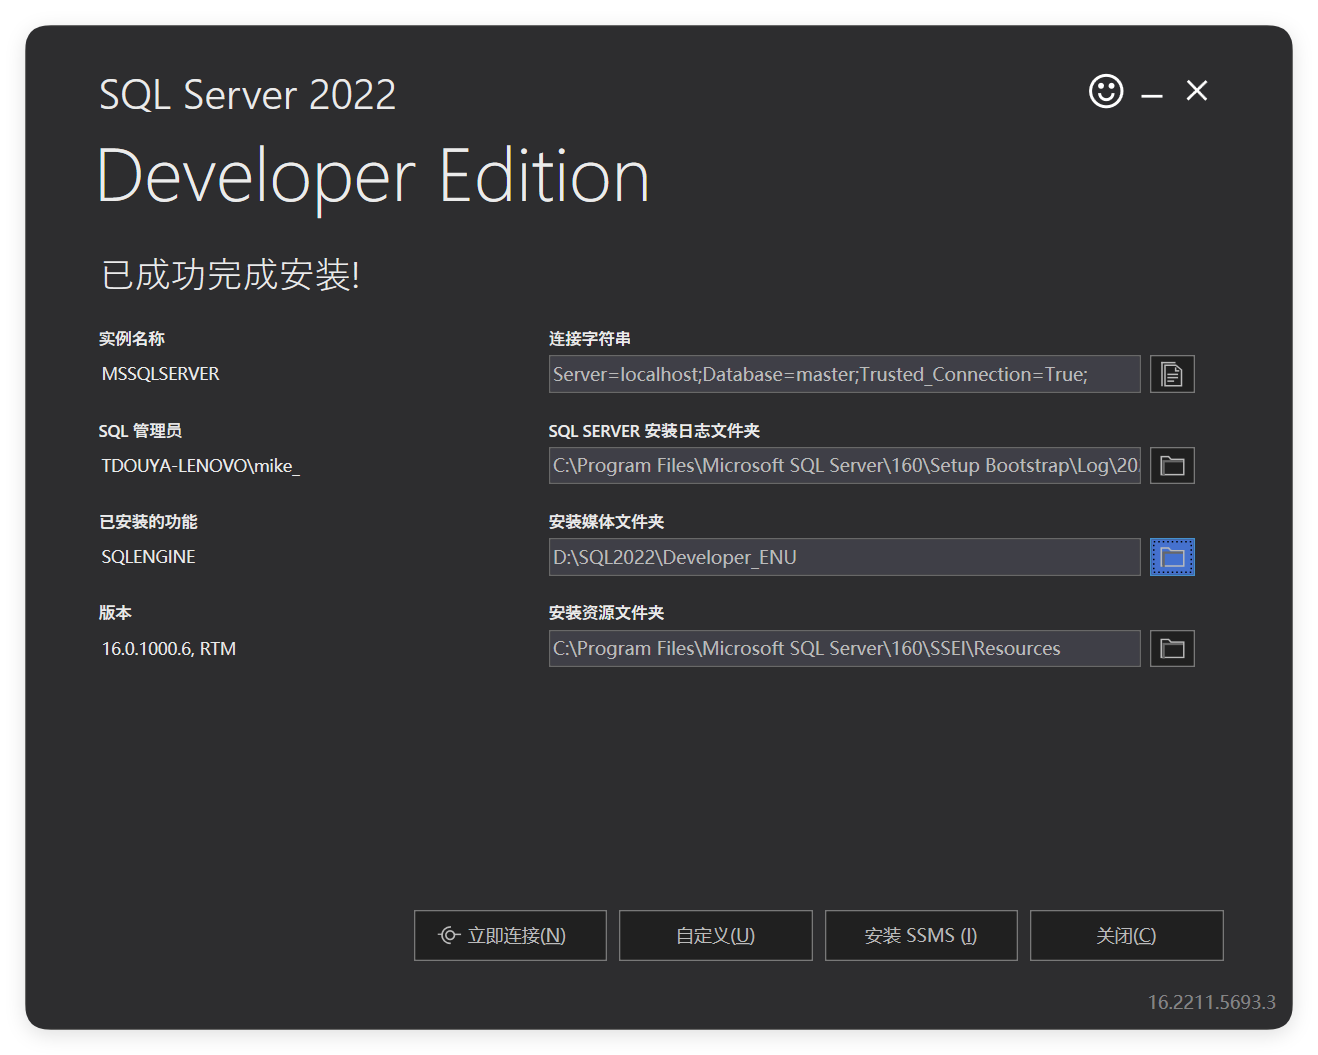Click the SQL Server 2022 title text
1318x1055 pixels.
tap(248, 95)
